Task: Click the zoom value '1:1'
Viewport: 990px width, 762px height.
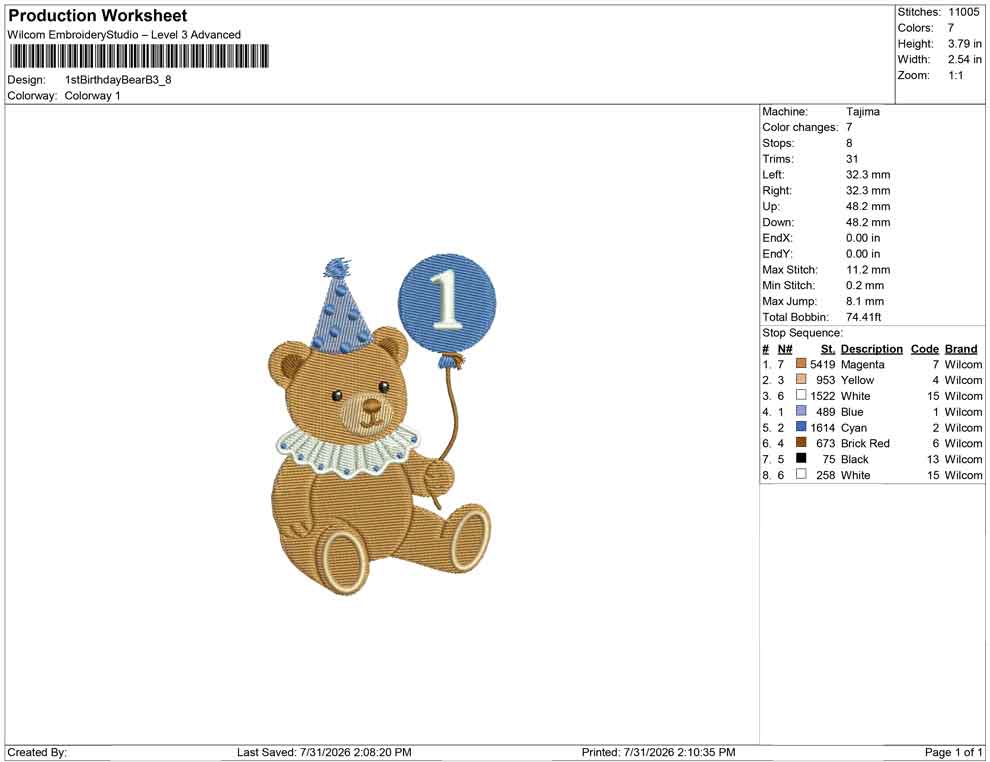Action: tap(956, 75)
